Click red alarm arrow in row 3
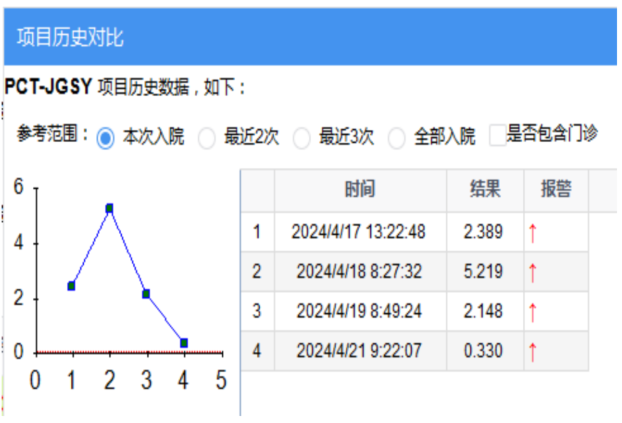The image size is (622, 423). coord(533,312)
